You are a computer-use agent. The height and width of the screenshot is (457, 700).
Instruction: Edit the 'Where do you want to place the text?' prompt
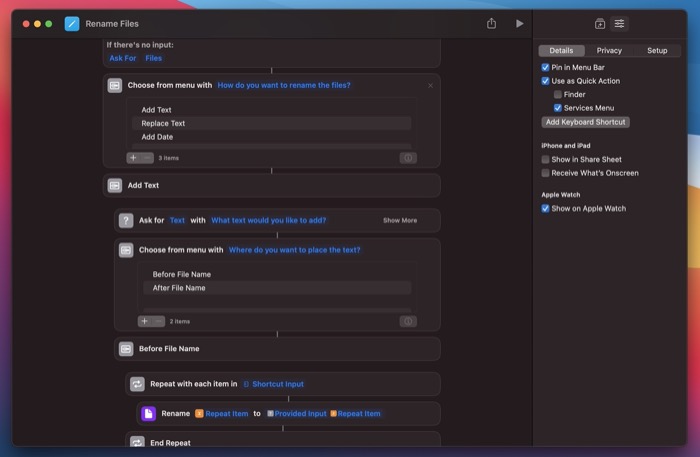click(294, 250)
